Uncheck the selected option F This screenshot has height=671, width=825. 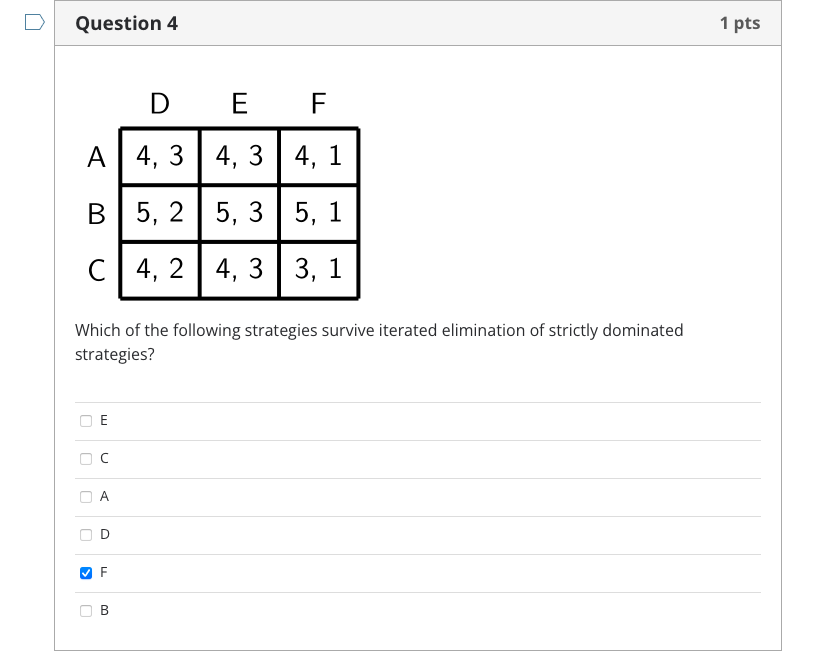click(x=85, y=572)
